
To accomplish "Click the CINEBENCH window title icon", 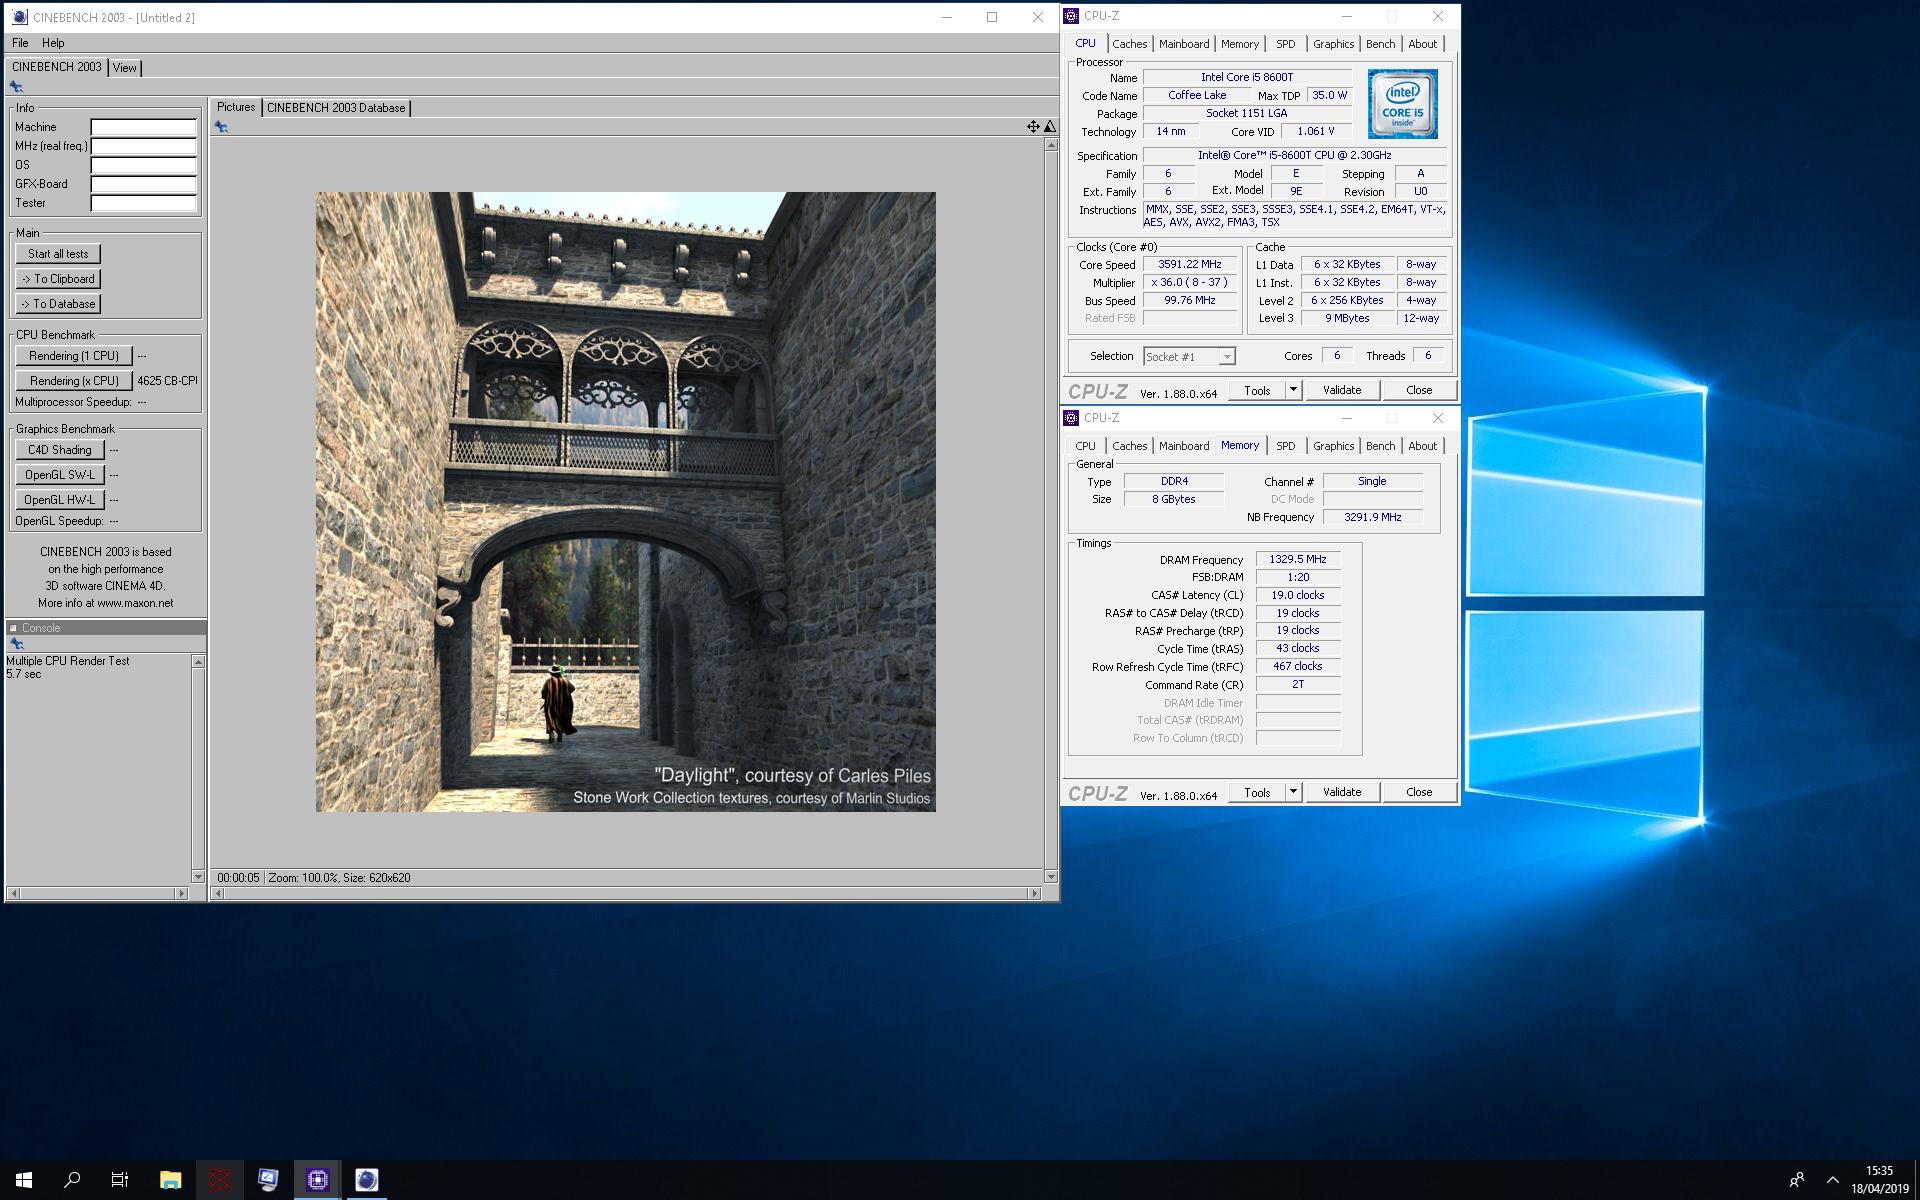I will [x=19, y=17].
